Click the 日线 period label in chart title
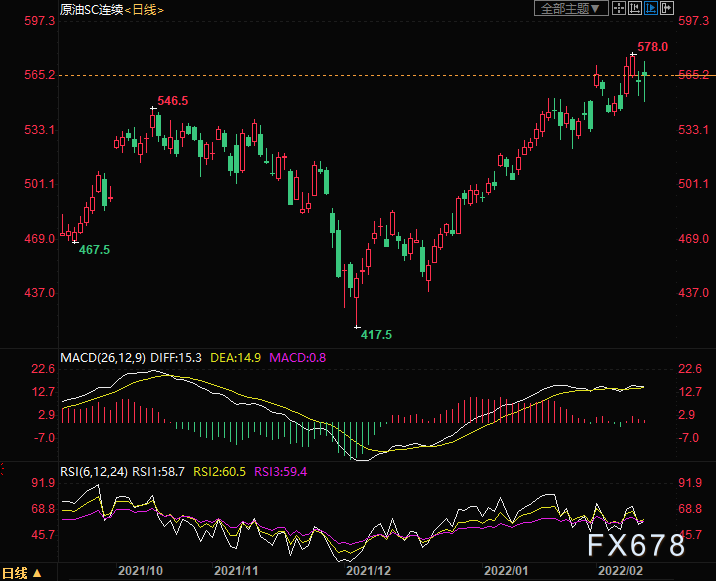The image size is (716, 581). 144,10
